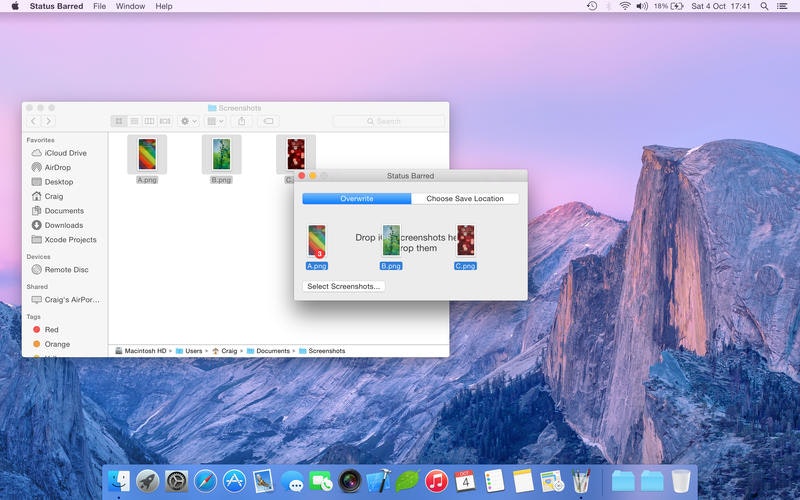800x500 pixels.
Task: Click Users in Finder path bar
Action: pos(189,351)
